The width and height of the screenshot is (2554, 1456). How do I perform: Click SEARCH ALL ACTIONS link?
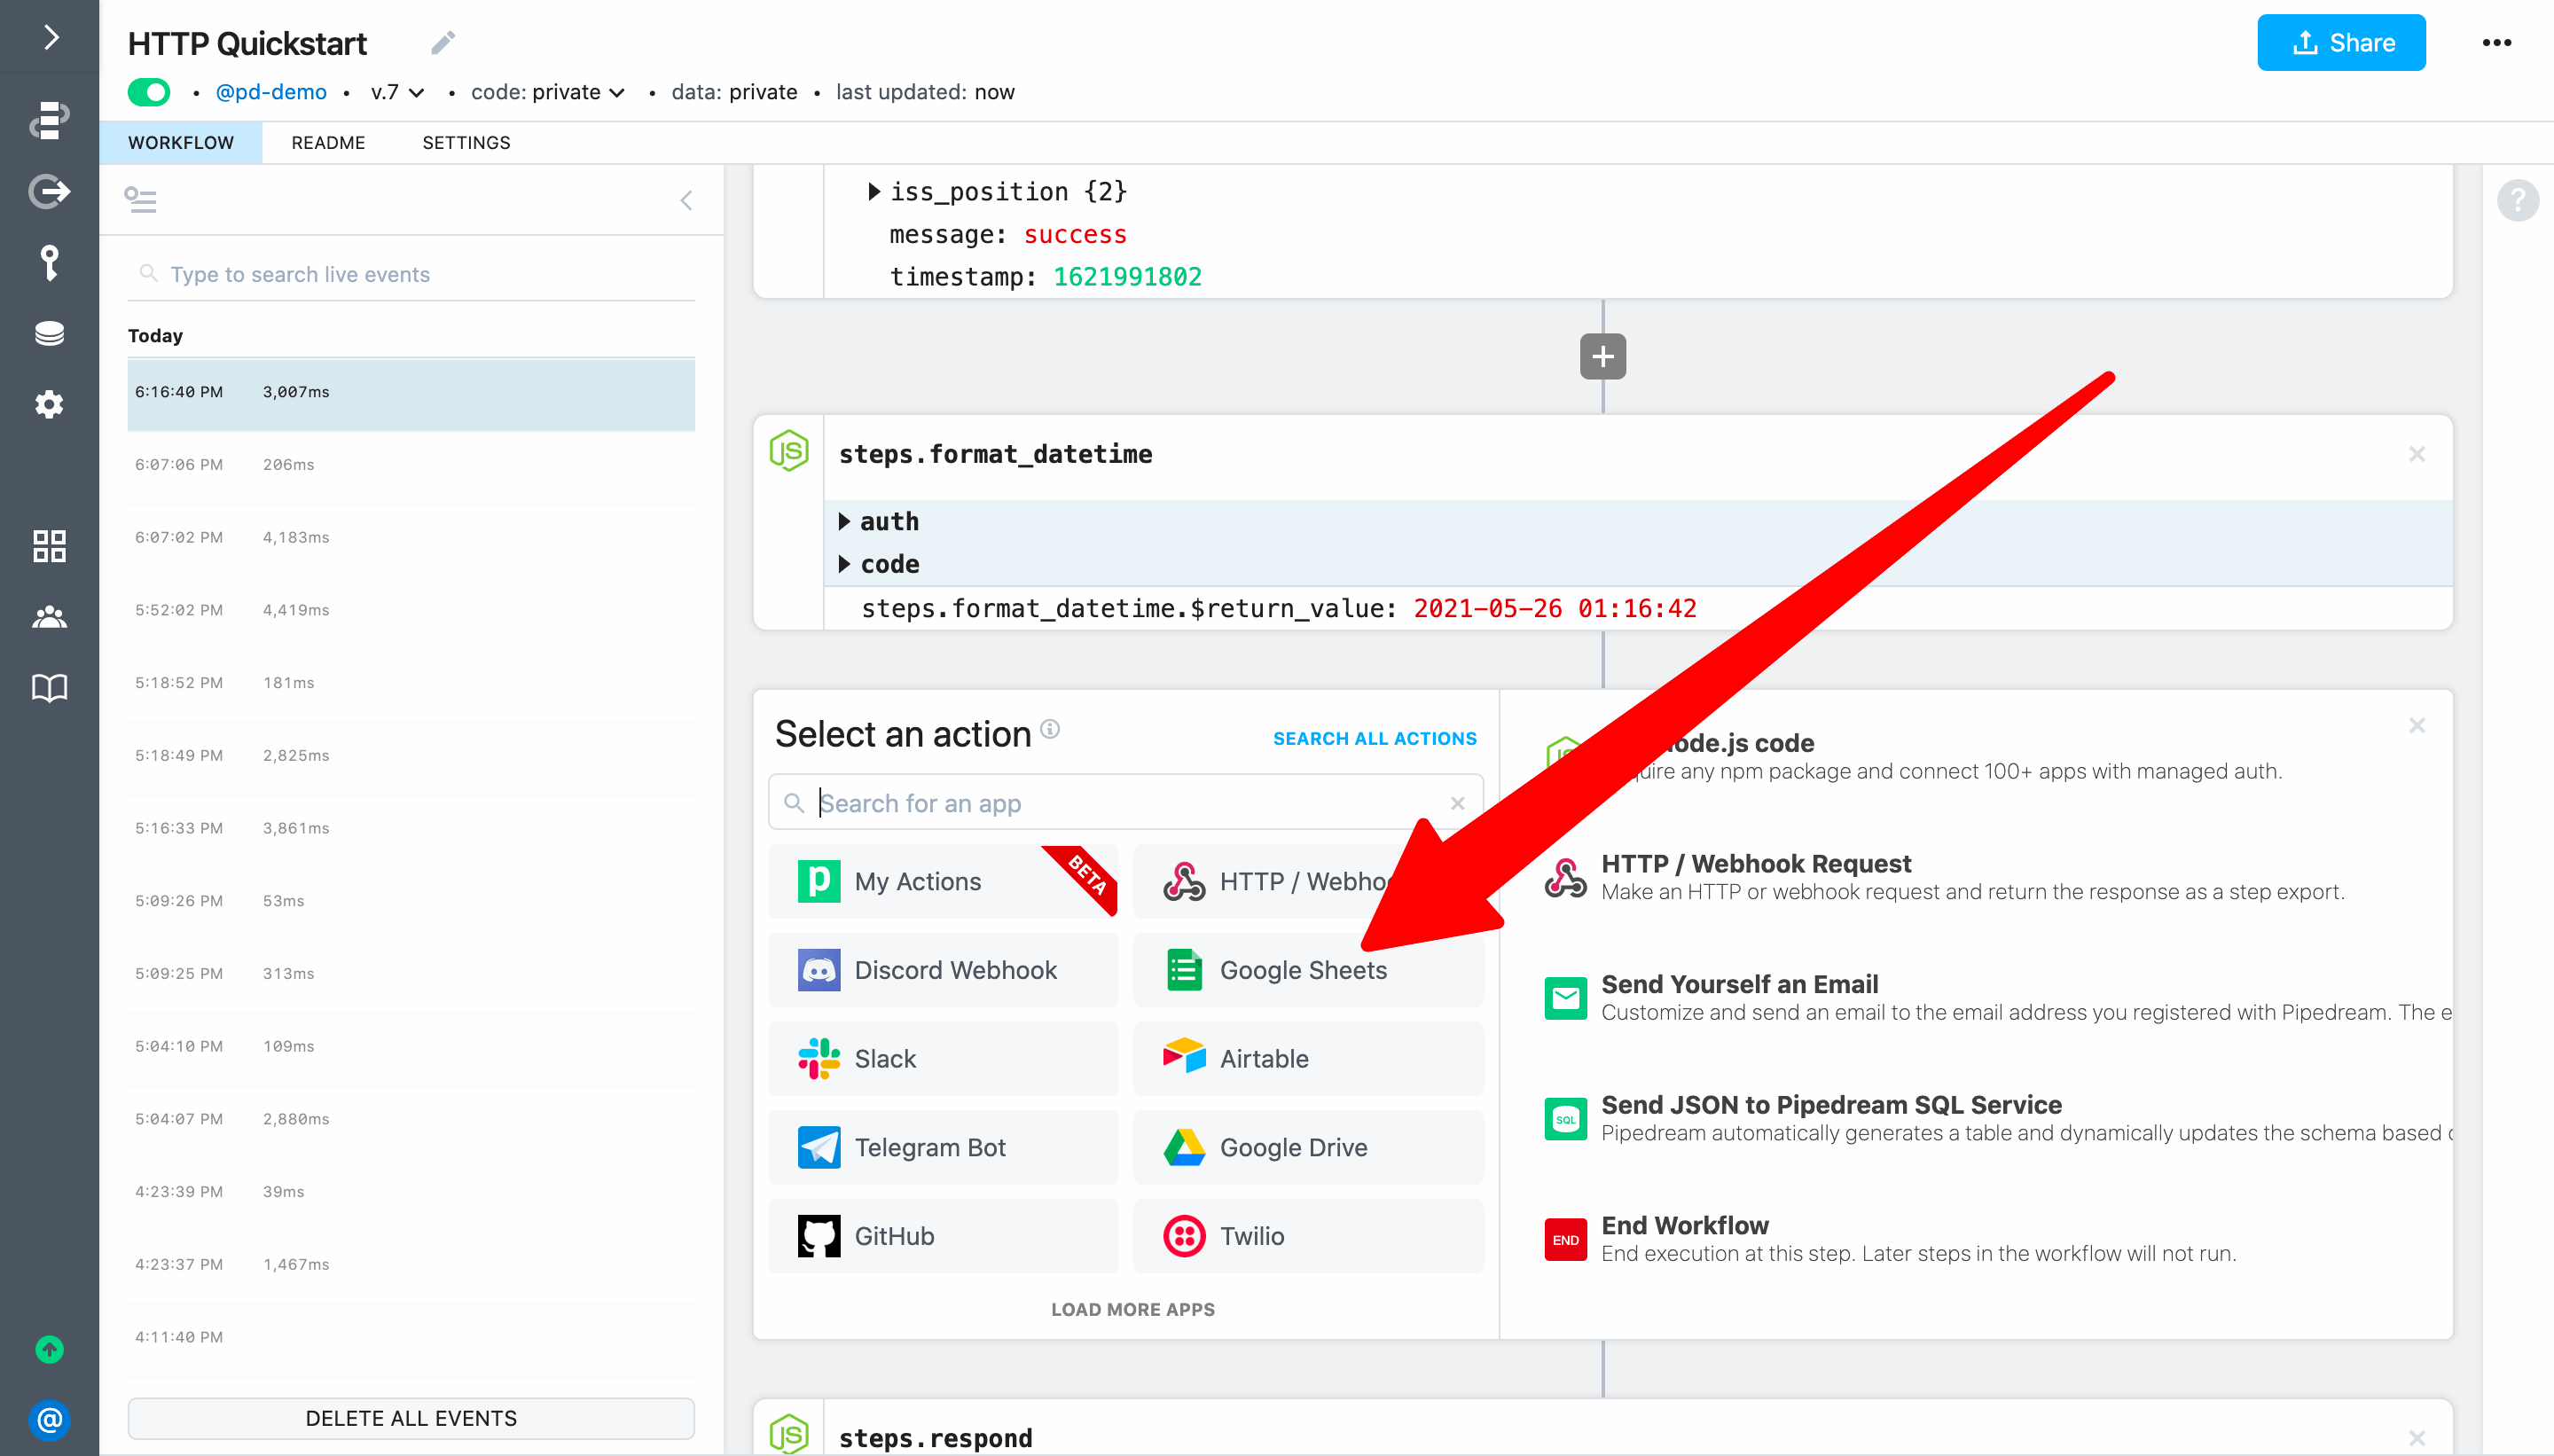coord(1374,739)
